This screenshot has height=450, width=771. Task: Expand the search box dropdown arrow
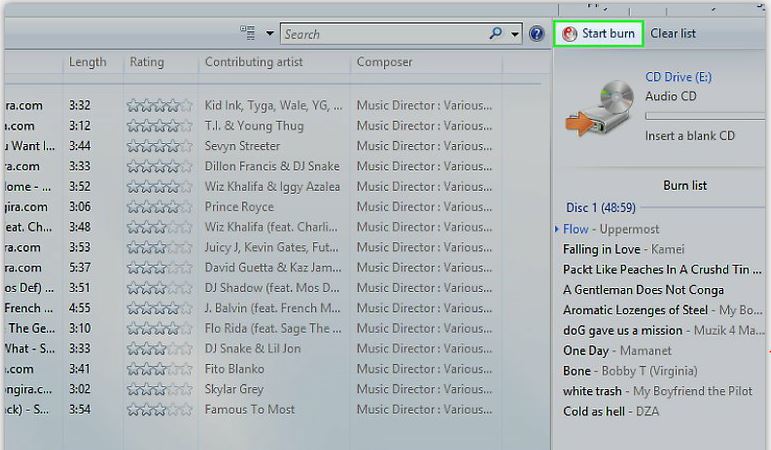tap(515, 34)
